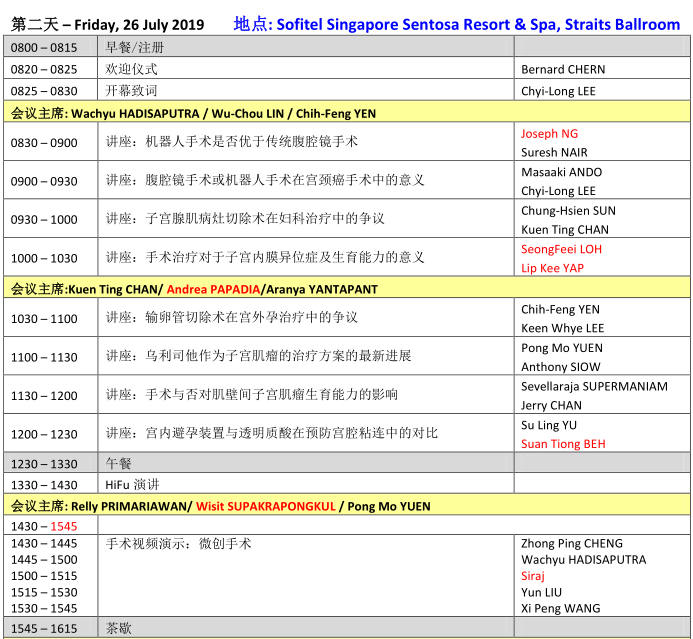This screenshot has height=639, width=693.
Task: Select lecture '子宫腺肌病灶切除术在妇科治疗中的争议'
Action: coord(265,218)
